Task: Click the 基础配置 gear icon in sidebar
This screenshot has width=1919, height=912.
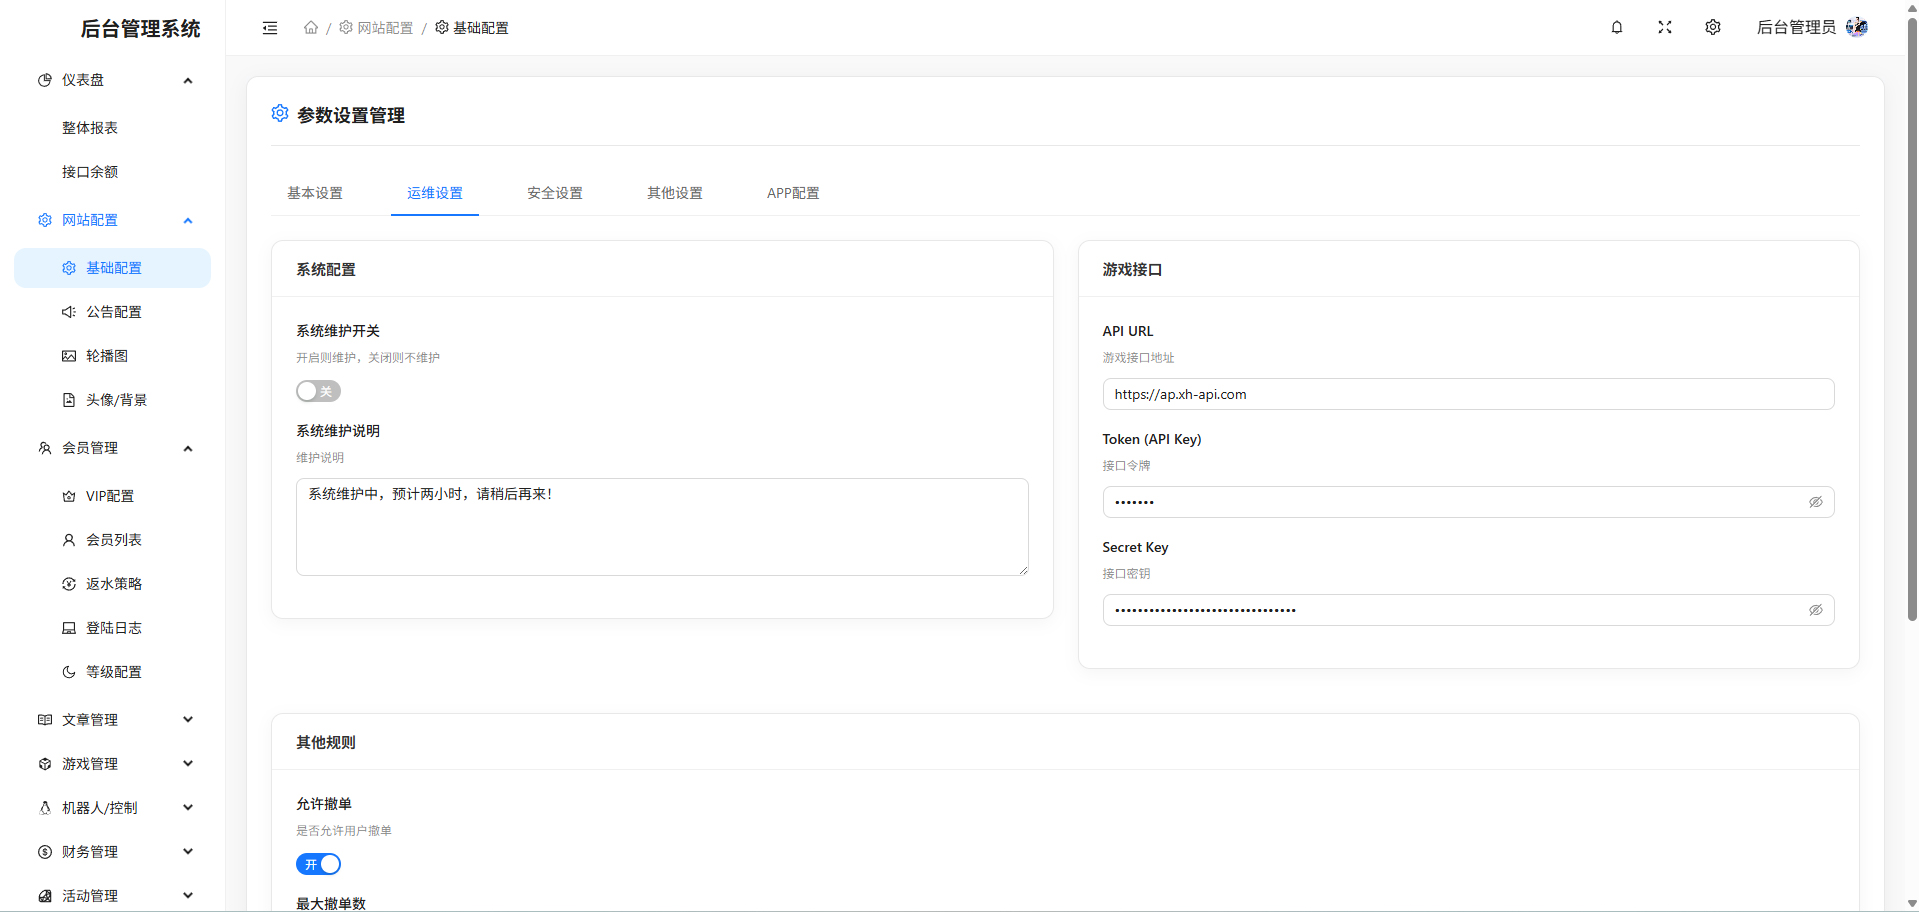Action: click(x=69, y=268)
